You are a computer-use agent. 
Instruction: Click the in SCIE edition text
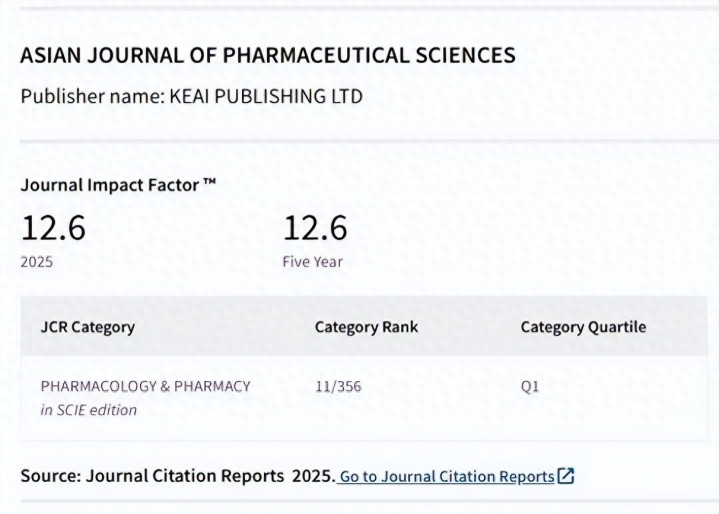[x=88, y=410]
